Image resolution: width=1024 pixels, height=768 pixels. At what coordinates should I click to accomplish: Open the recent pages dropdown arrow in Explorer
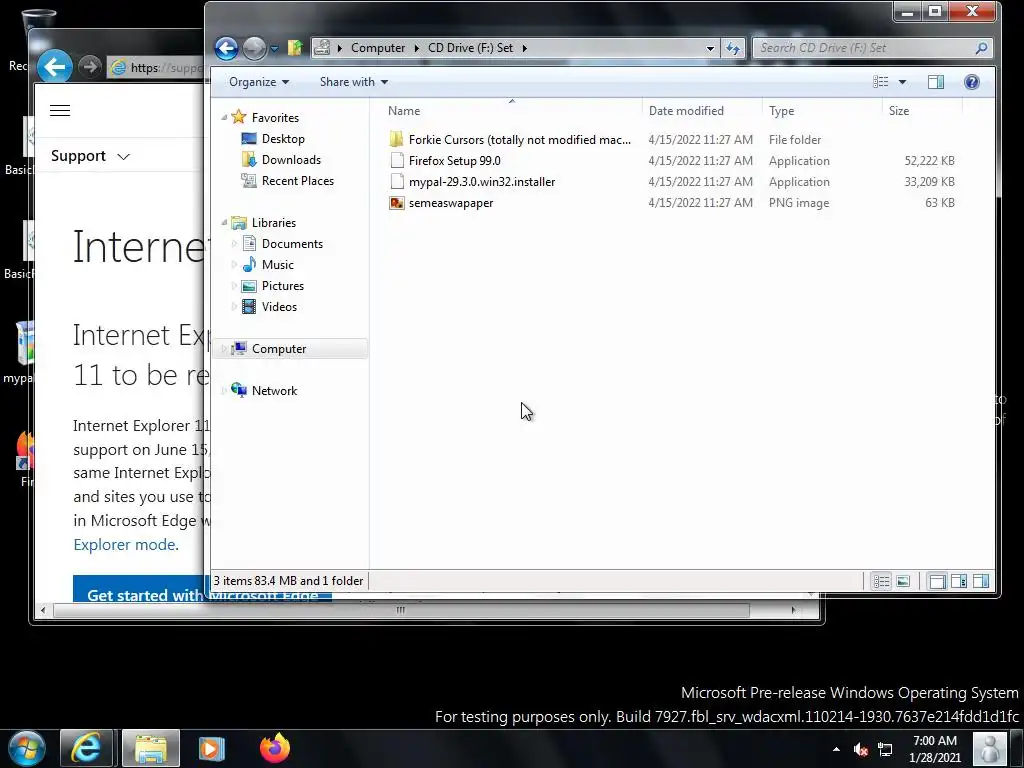tap(274, 48)
